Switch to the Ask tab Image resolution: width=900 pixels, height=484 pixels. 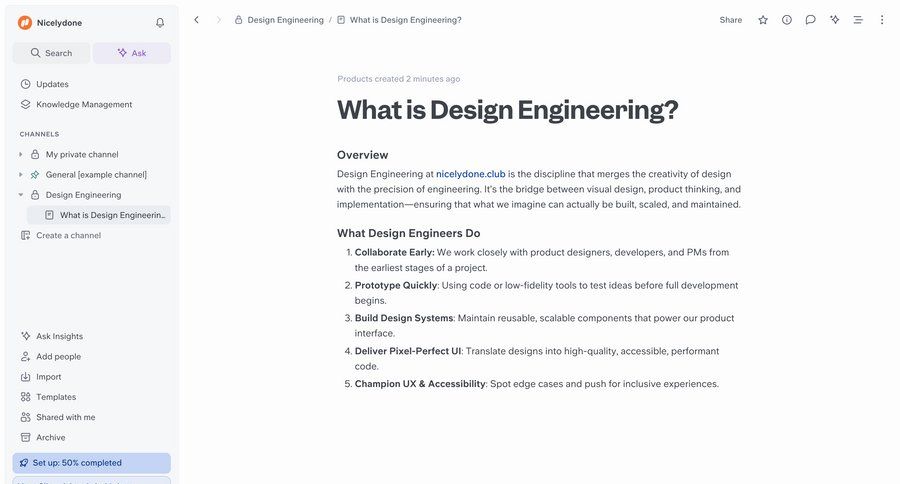[132, 53]
